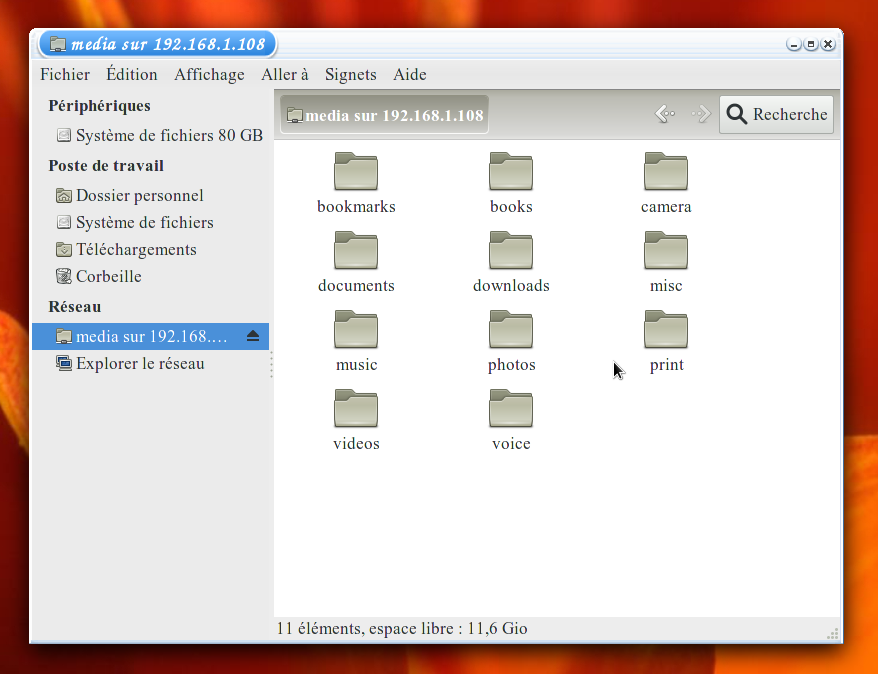Eject the media network share
The image size is (878, 674).
[253, 336]
